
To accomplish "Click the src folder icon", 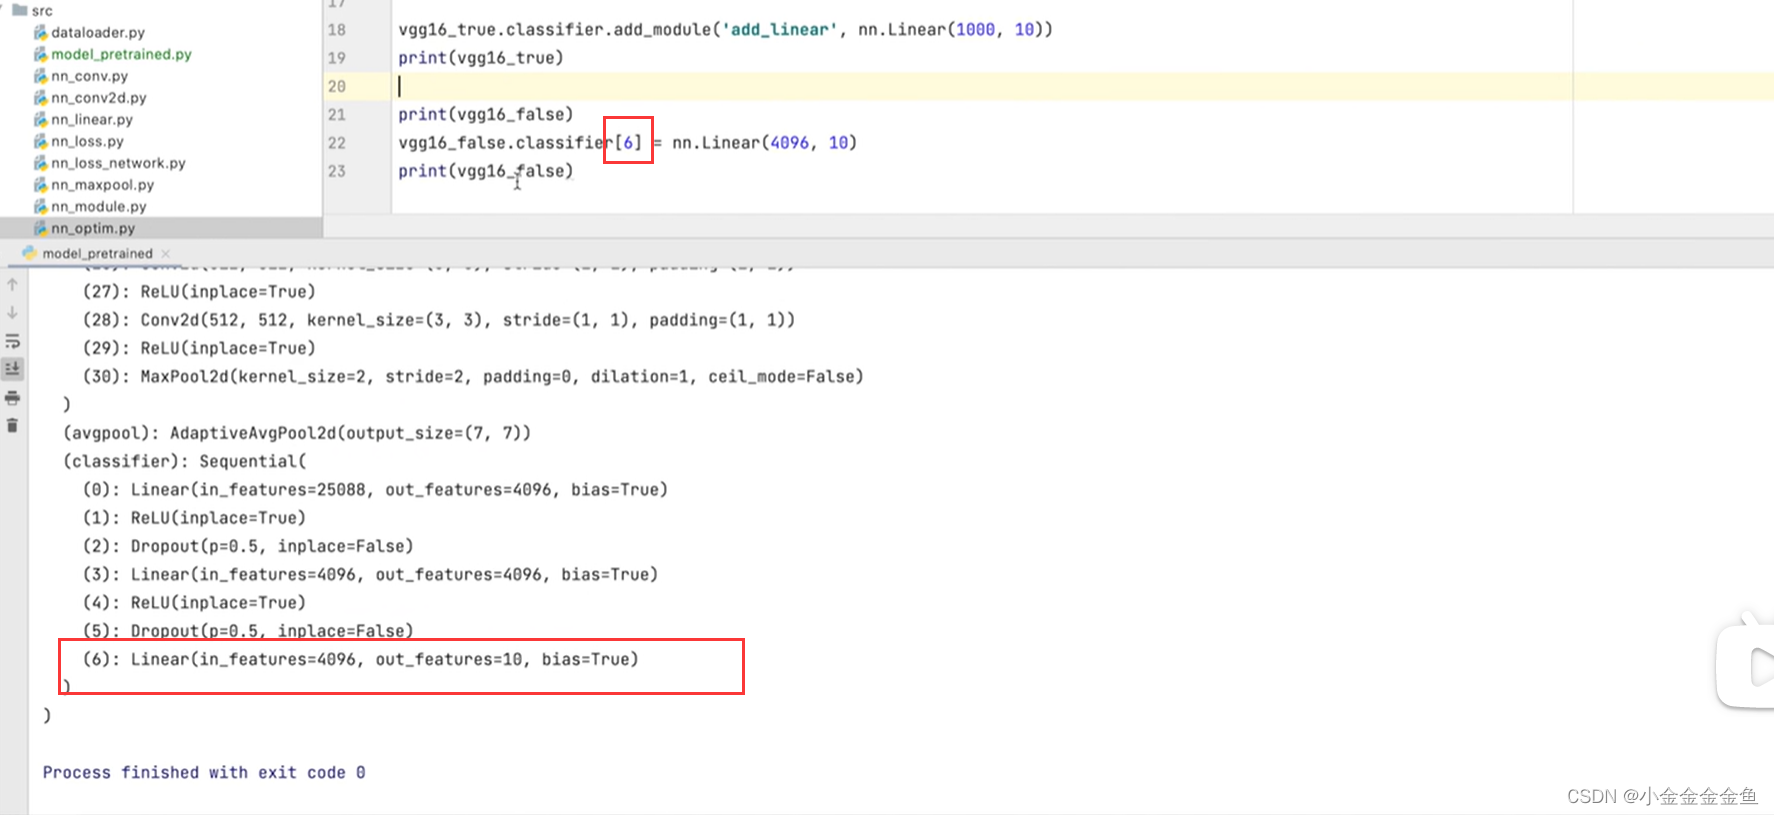I will [20, 10].
